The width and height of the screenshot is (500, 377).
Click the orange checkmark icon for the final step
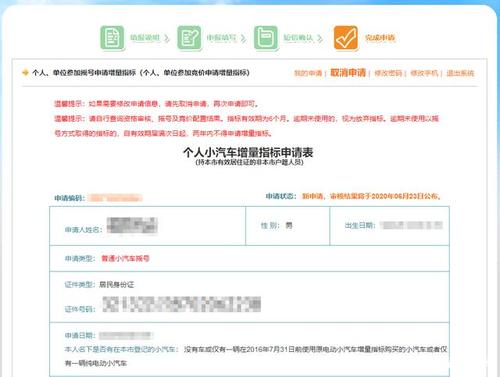pyautogui.click(x=346, y=38)
